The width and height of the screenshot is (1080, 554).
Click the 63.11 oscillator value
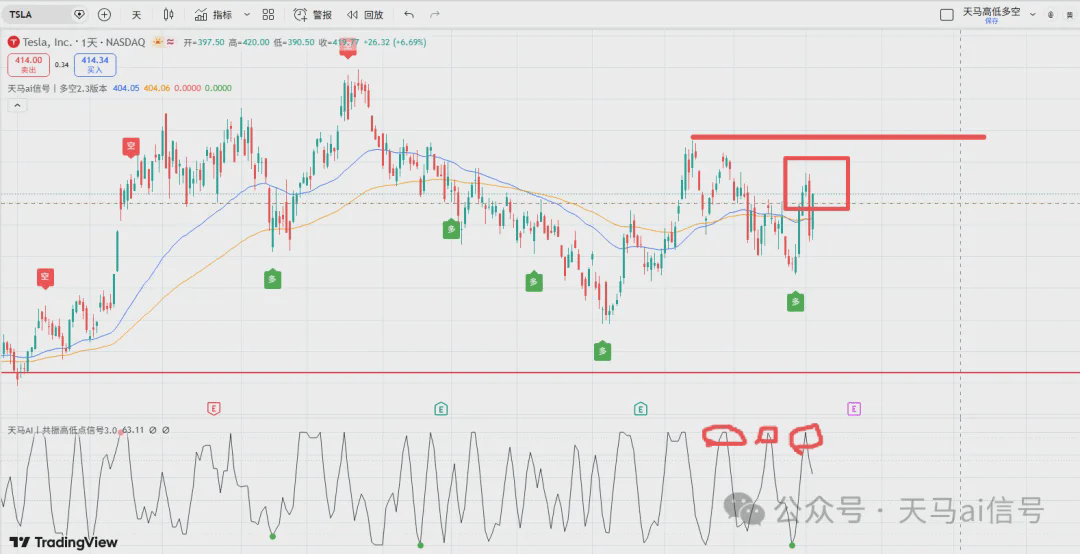tap(134, 430)
